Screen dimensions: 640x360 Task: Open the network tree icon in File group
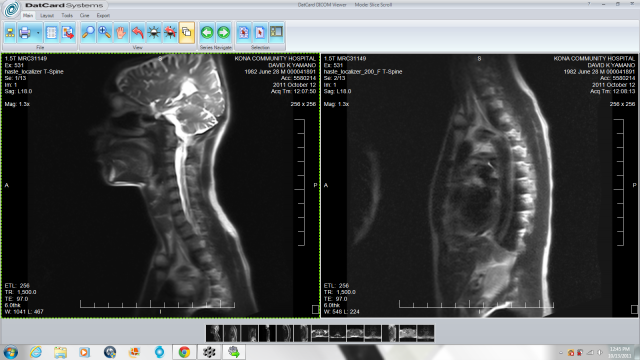tap(10, 32)
